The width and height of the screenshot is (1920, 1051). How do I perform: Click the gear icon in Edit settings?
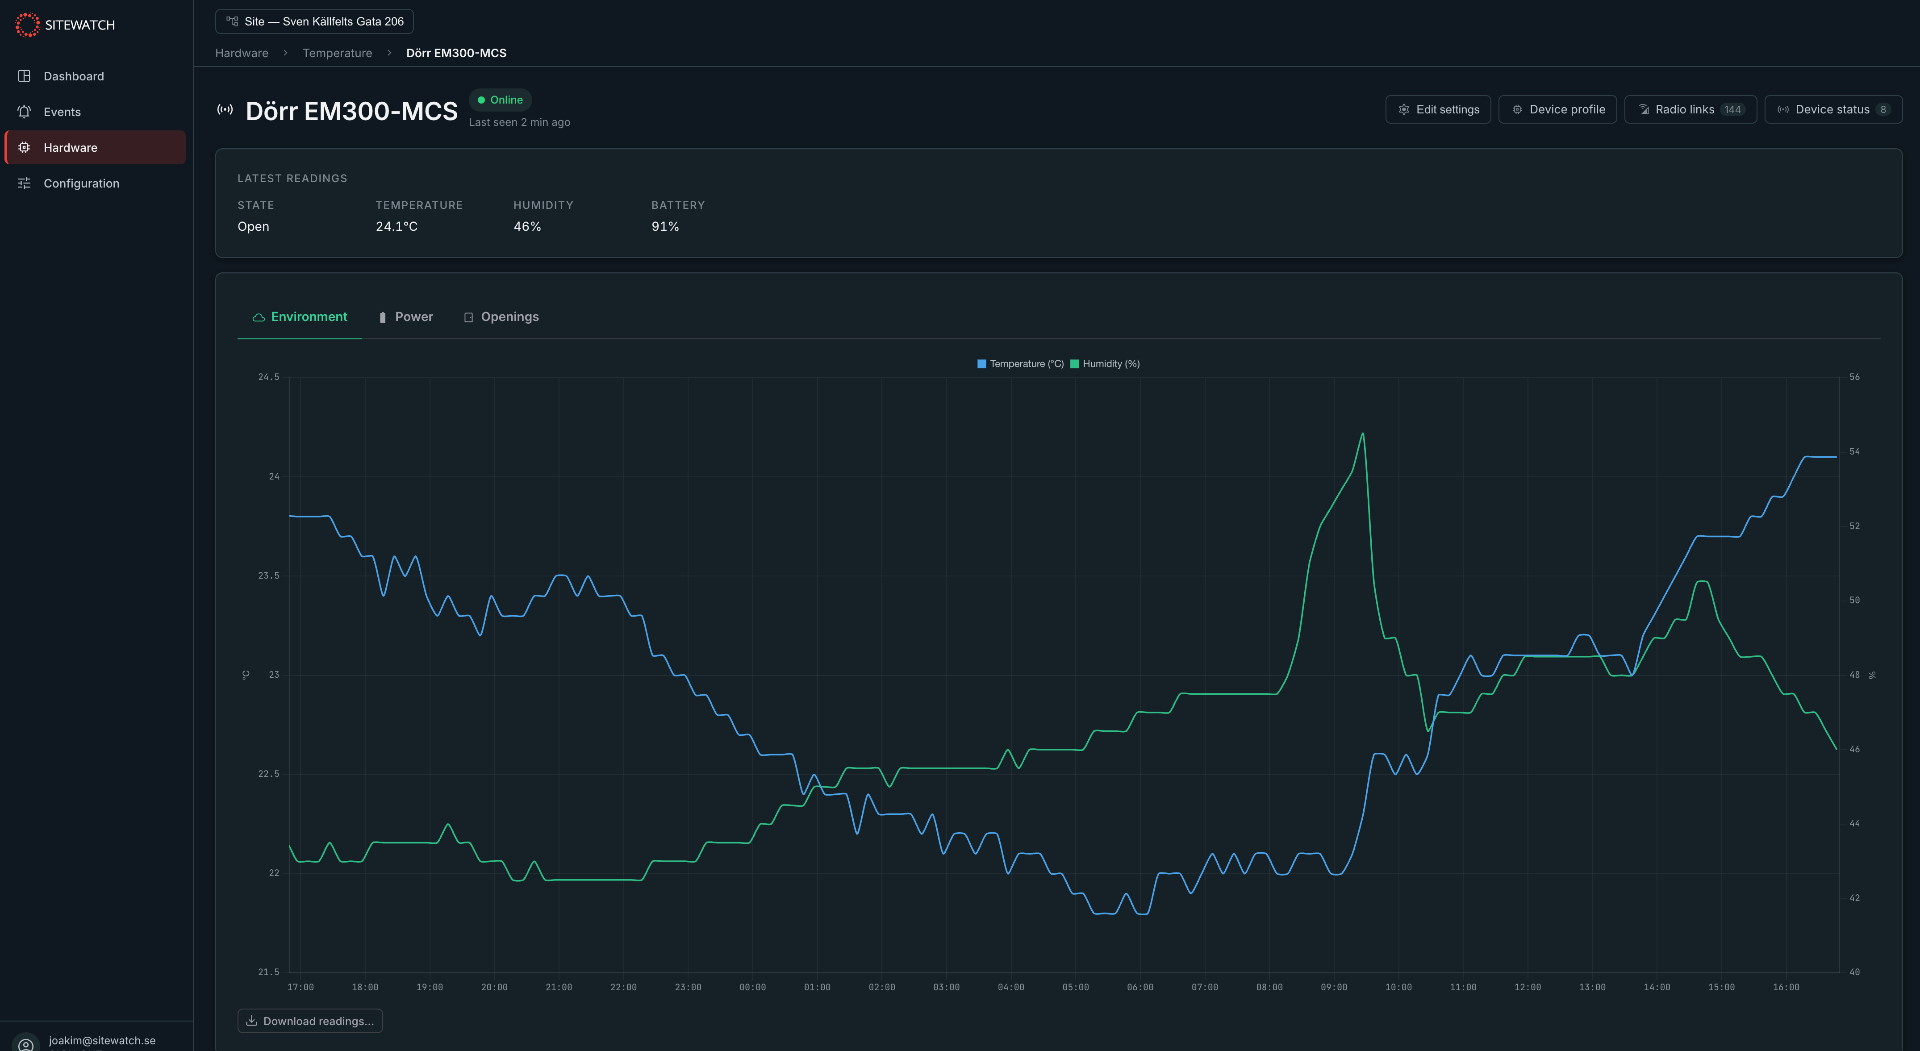pyautogui.click(x=1404, y=110)
